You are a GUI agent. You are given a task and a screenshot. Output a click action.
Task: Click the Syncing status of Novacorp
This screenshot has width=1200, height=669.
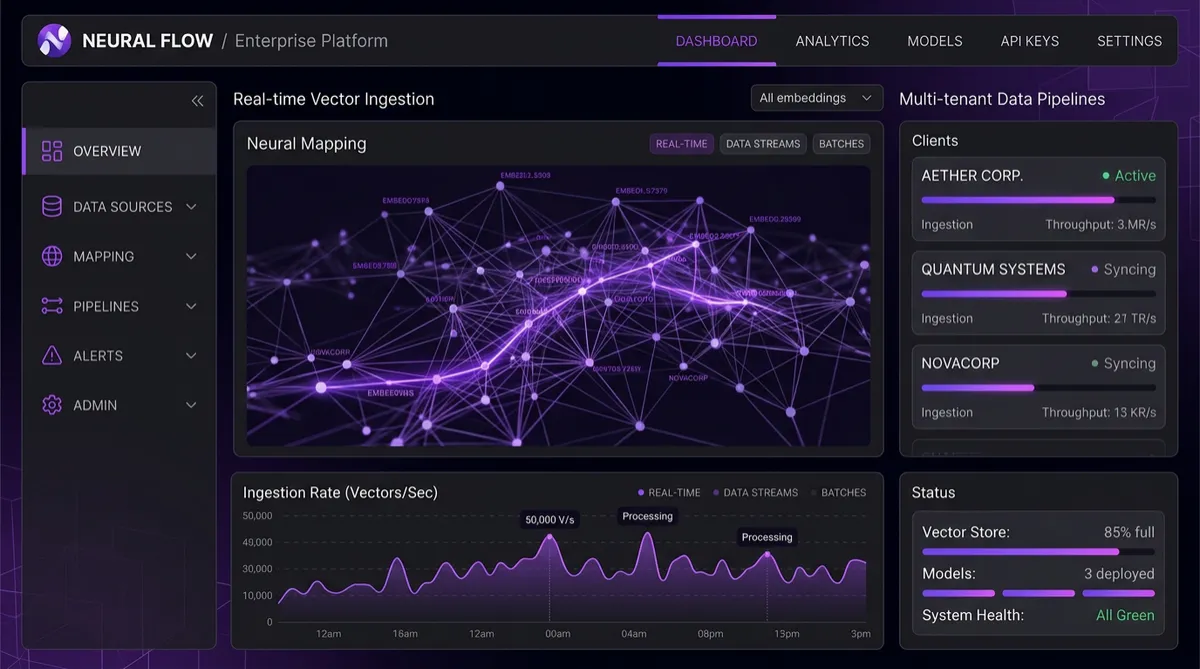pyautogui.click(x=1123, y=364)
